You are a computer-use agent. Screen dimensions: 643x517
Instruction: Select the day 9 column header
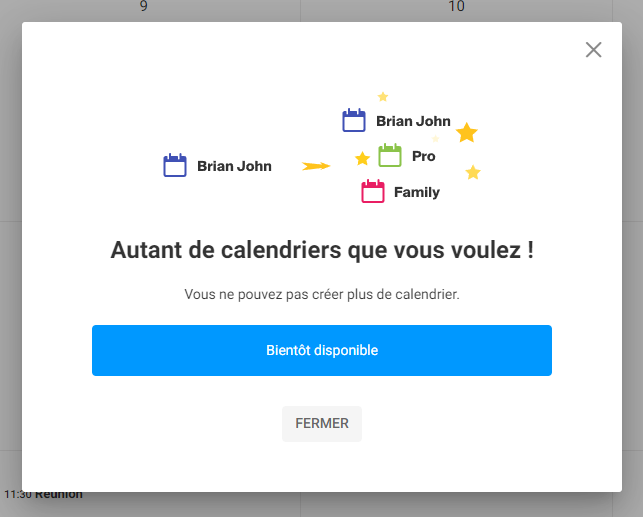[144, 6]
